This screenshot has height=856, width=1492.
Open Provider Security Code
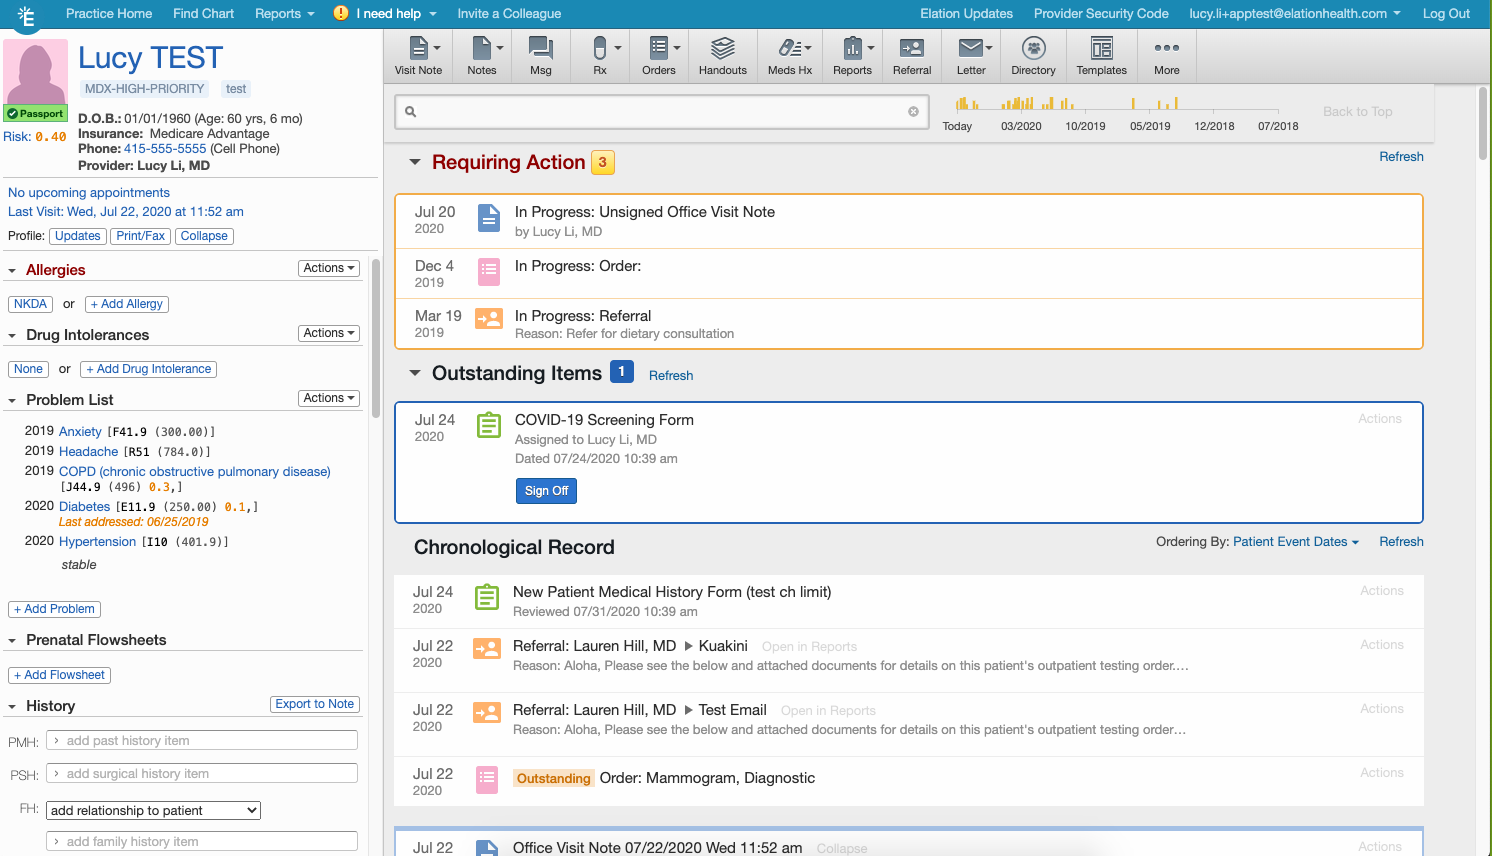point(1101,14)
